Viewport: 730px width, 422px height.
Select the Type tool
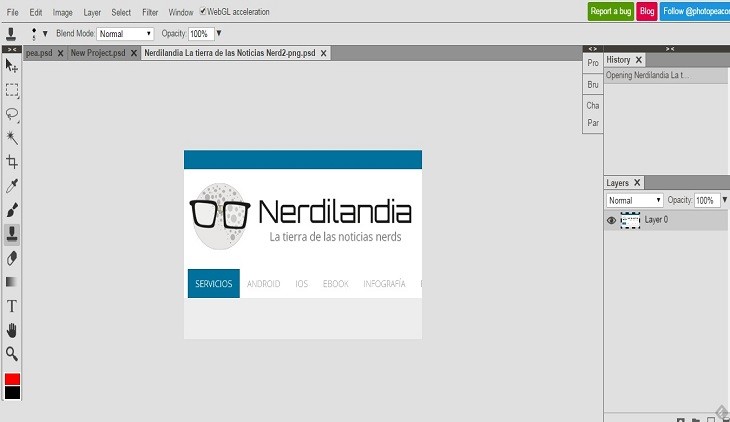[12, 306]
